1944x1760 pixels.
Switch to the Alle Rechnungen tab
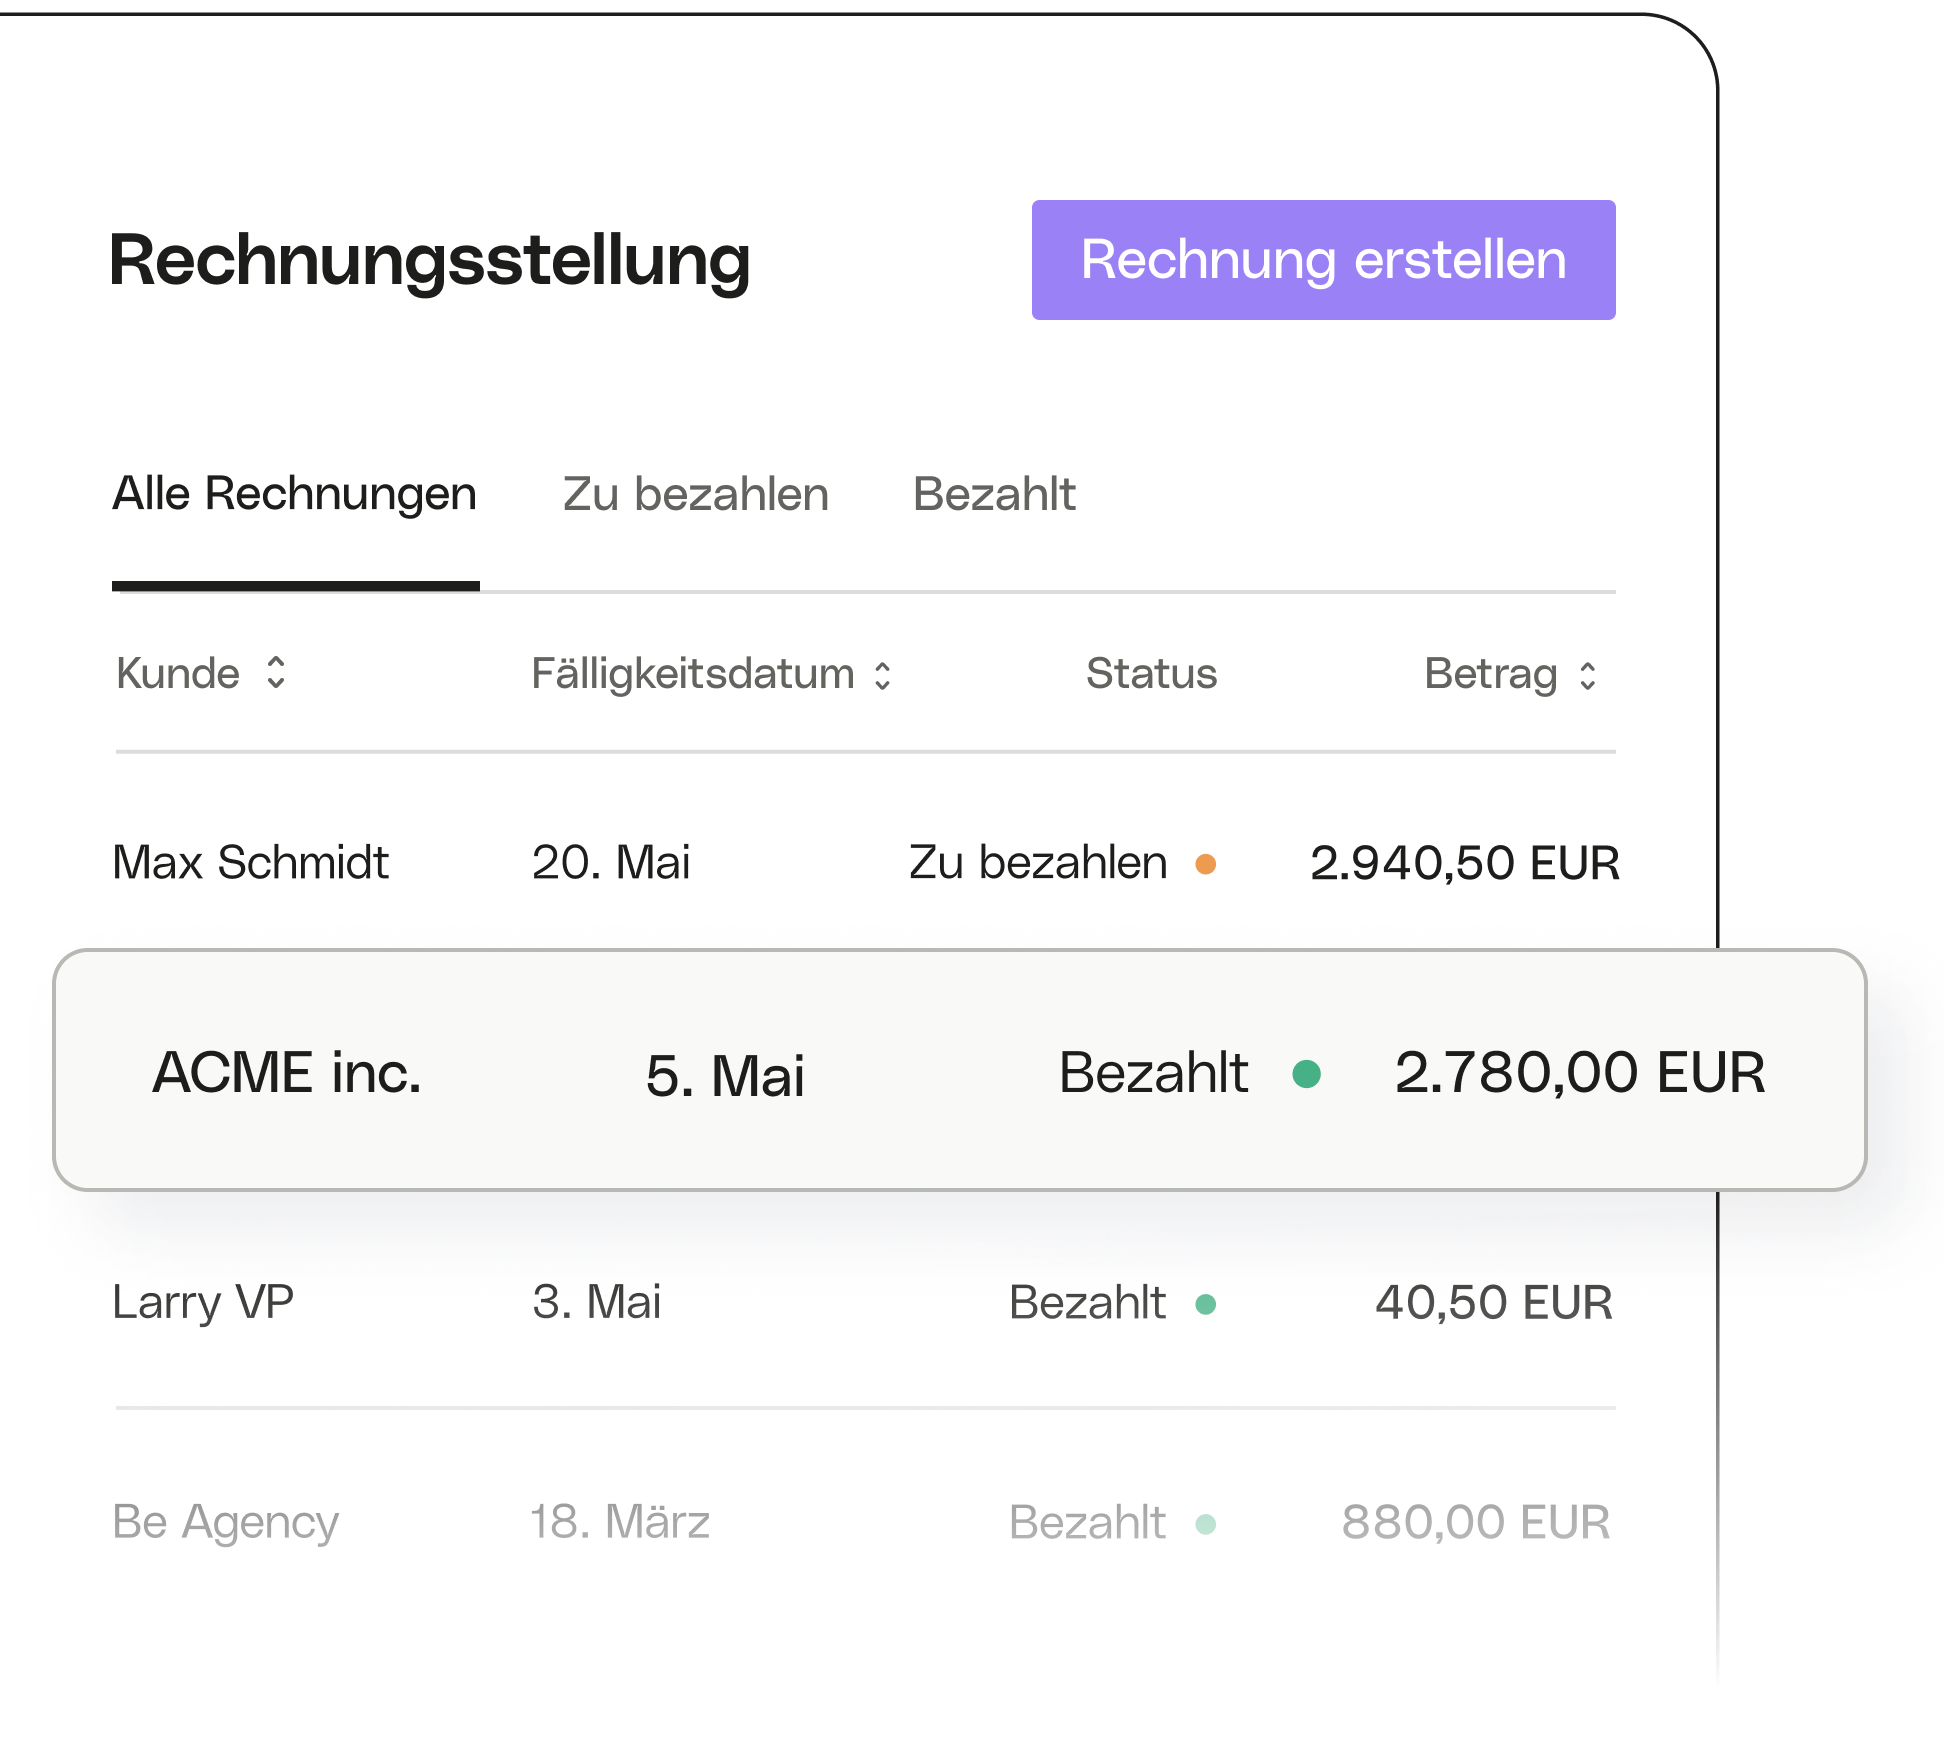click(295, 494)
